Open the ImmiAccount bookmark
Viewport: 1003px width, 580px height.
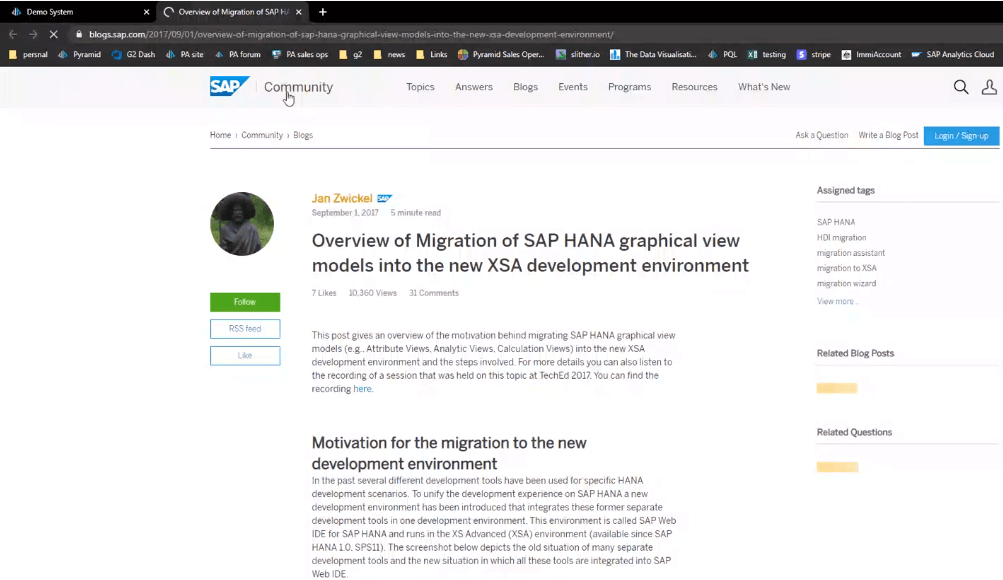[x=871, y=54]
